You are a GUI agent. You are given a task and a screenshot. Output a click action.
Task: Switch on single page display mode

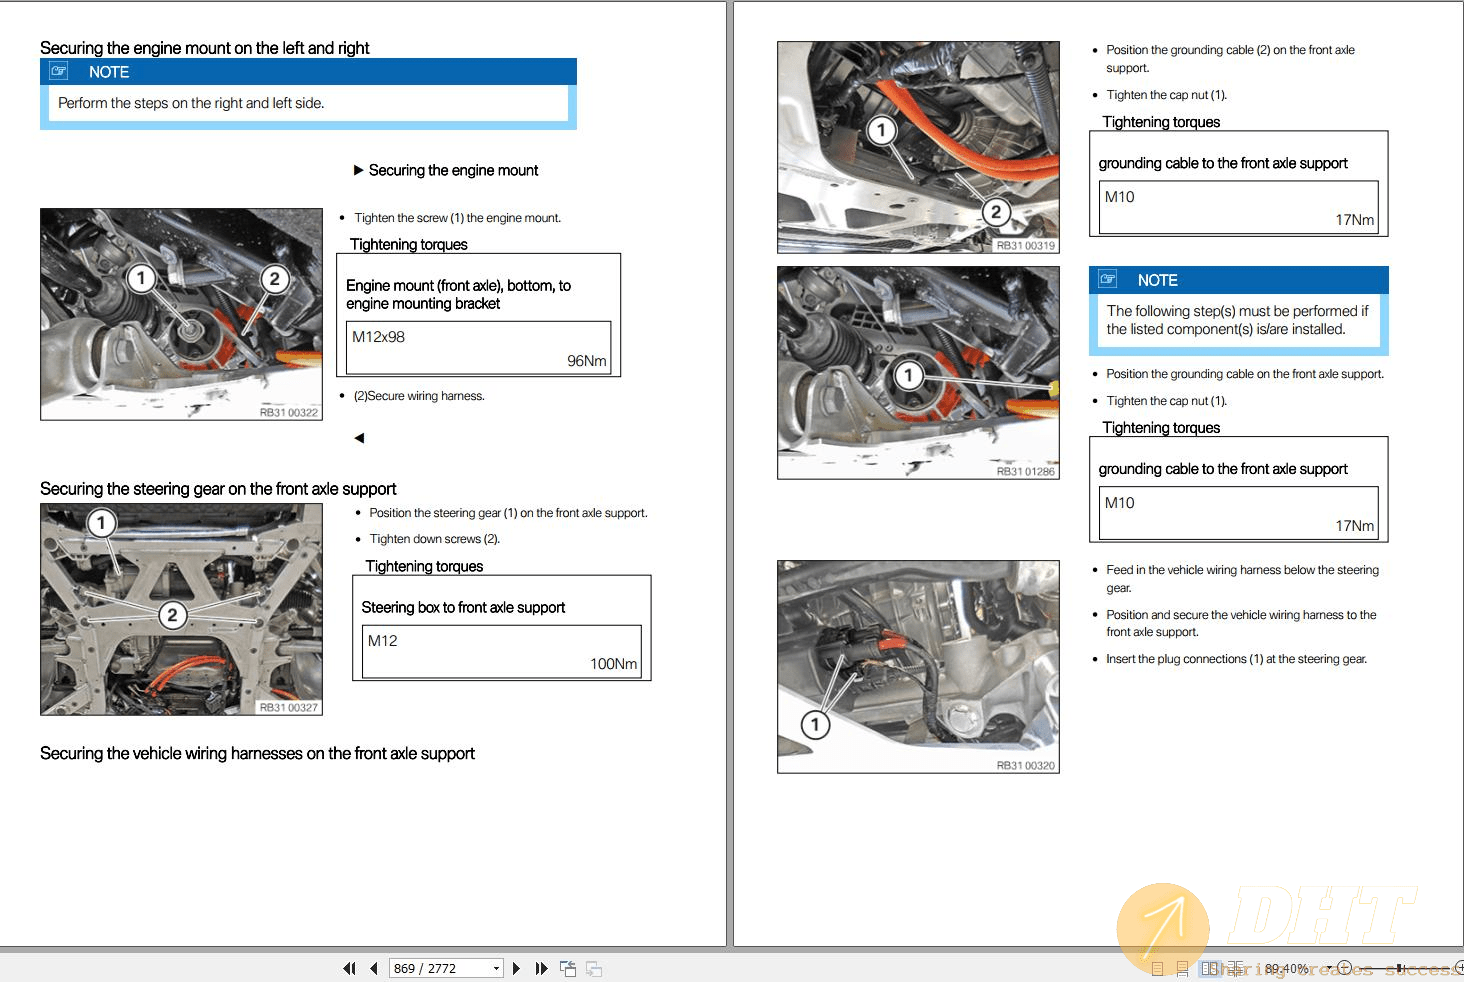pyautogui.click(x=1159, y=968)
